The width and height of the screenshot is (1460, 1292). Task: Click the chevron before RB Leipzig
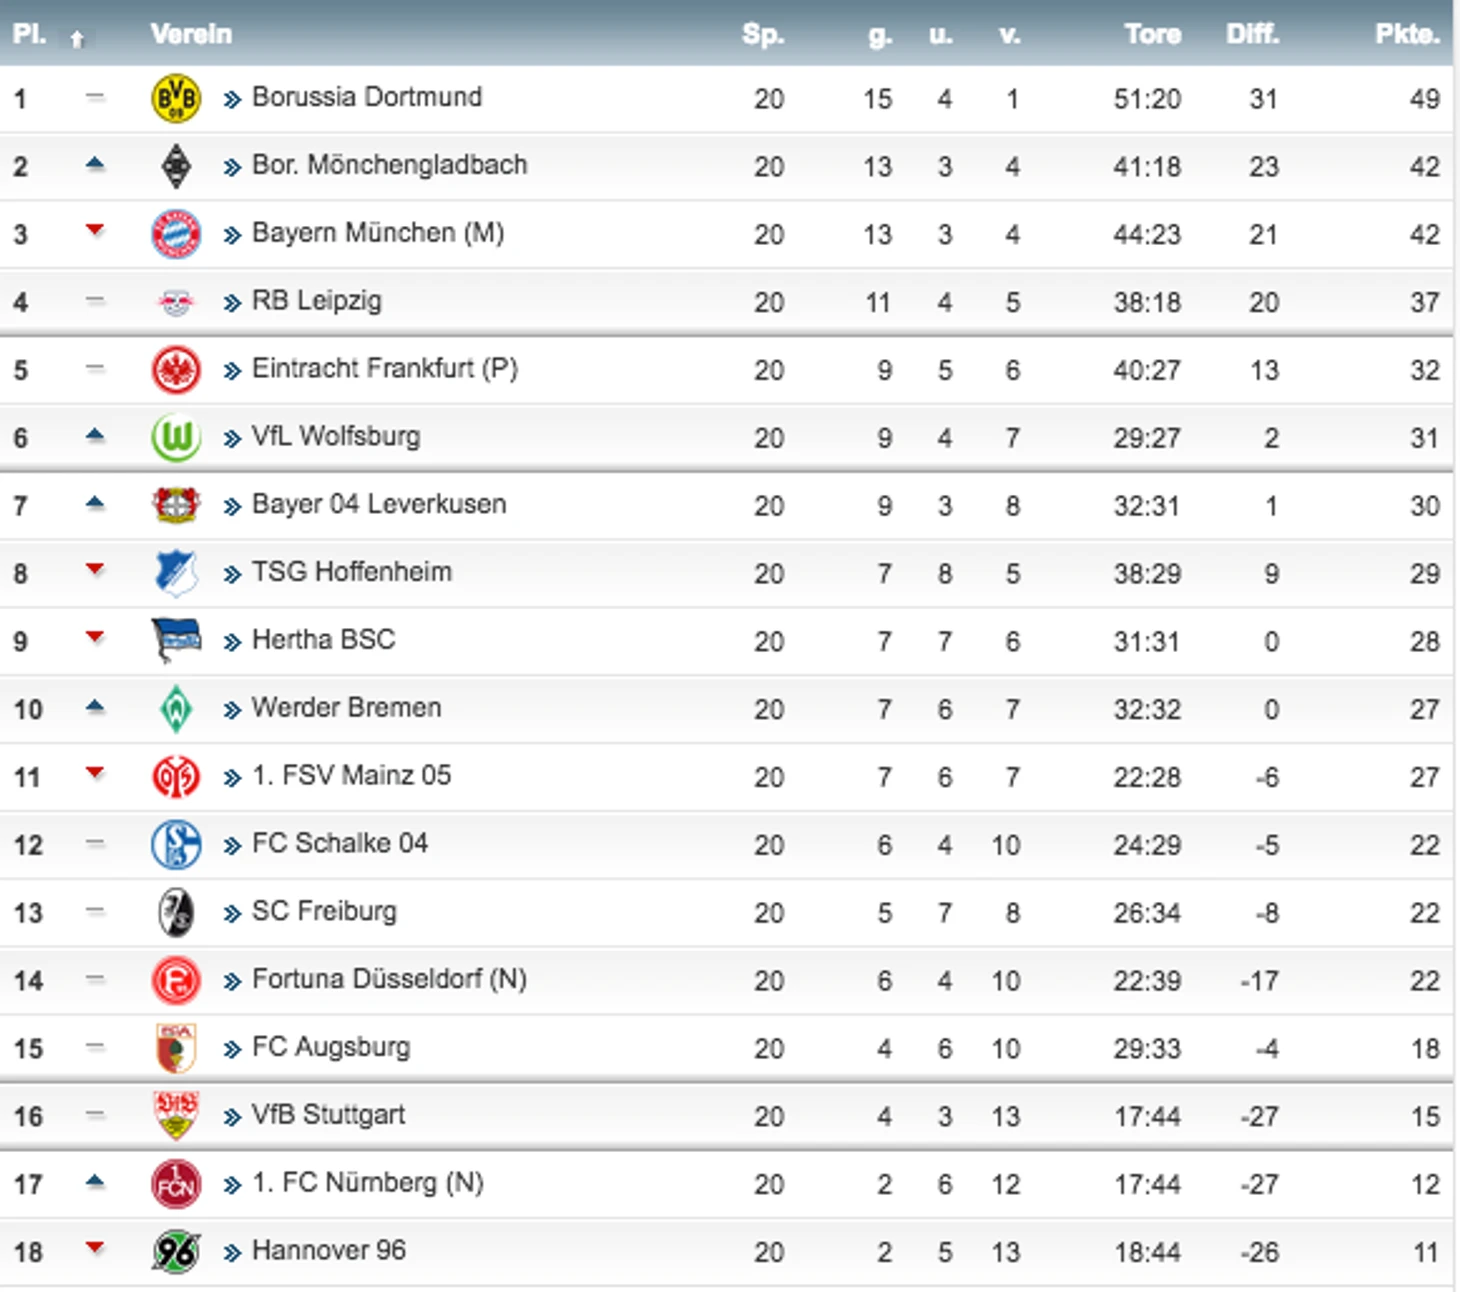(232, 302)
